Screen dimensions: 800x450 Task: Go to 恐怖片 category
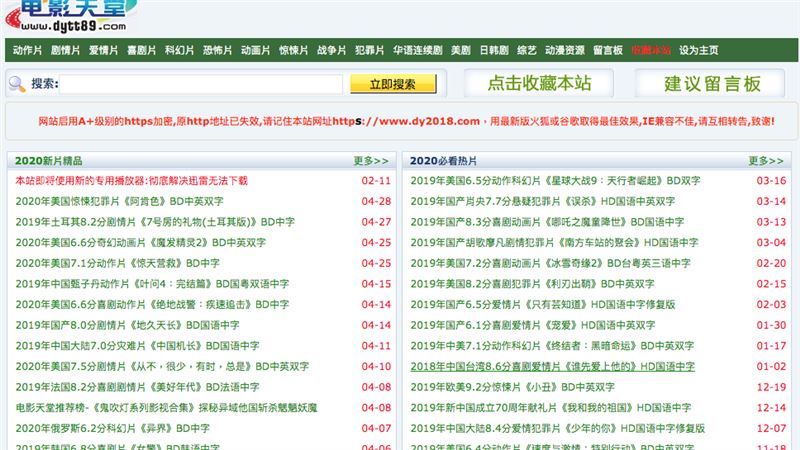tap(217, 50)
